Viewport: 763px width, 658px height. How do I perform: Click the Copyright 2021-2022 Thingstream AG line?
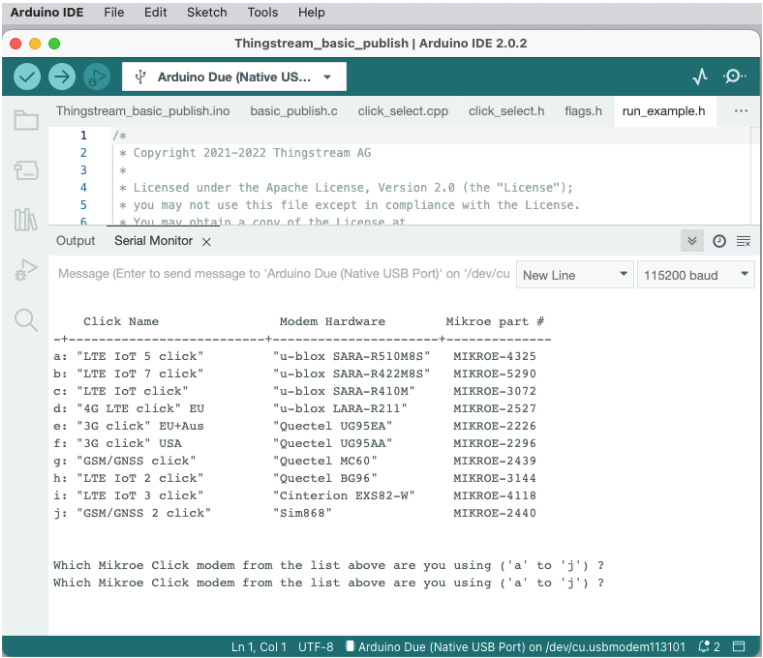[x=245, y=153]
